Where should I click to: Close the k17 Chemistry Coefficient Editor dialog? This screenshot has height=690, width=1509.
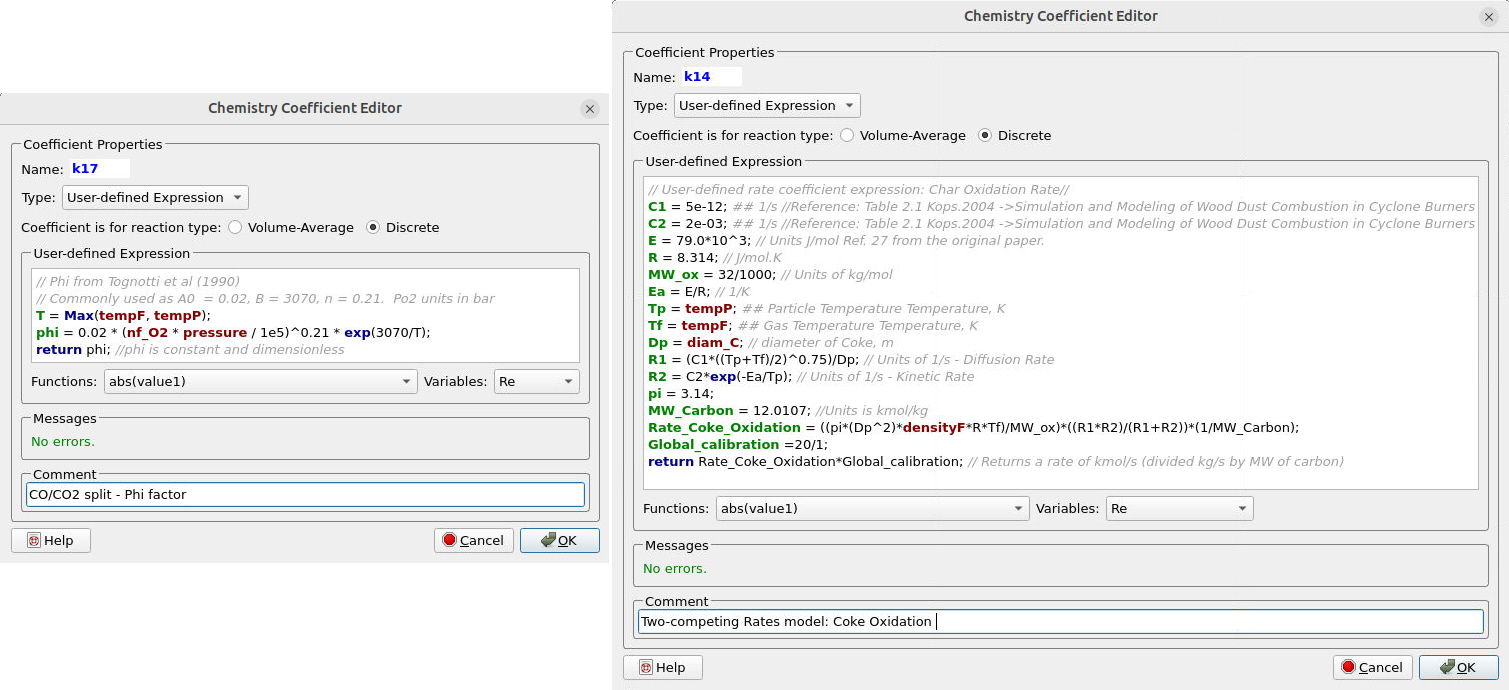pyautogui.click(x=589, y=109)
